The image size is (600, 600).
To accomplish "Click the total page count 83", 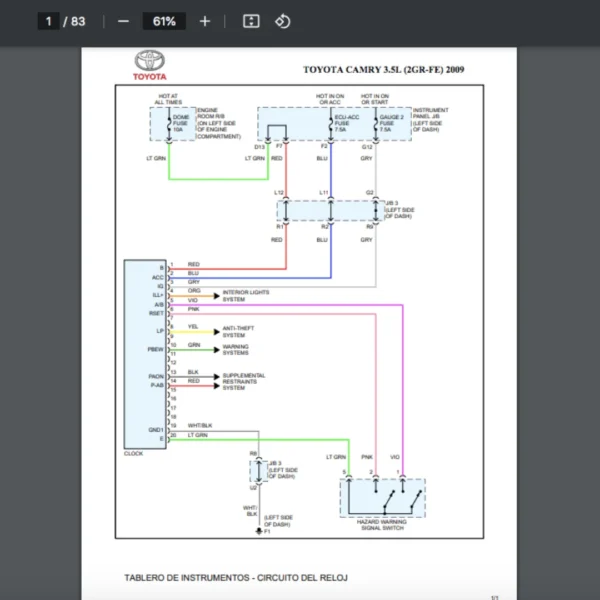I will click(78, 21).
